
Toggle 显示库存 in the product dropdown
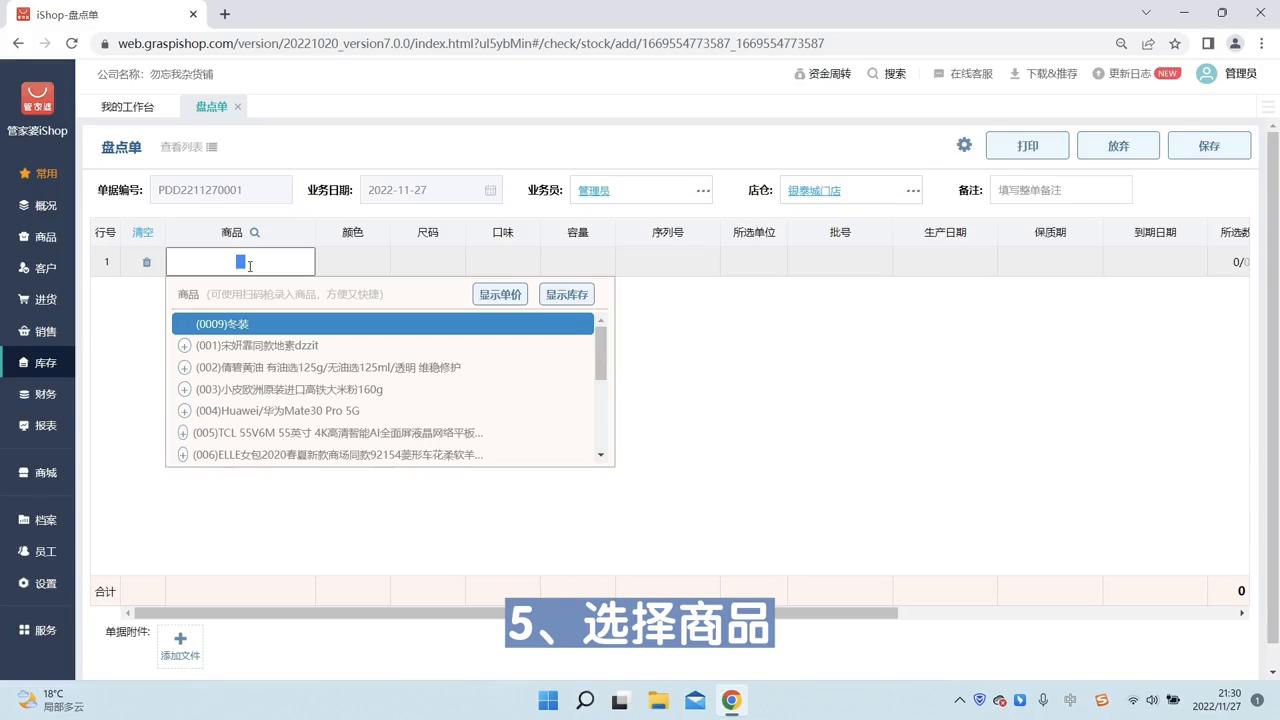tap(566, 294)
